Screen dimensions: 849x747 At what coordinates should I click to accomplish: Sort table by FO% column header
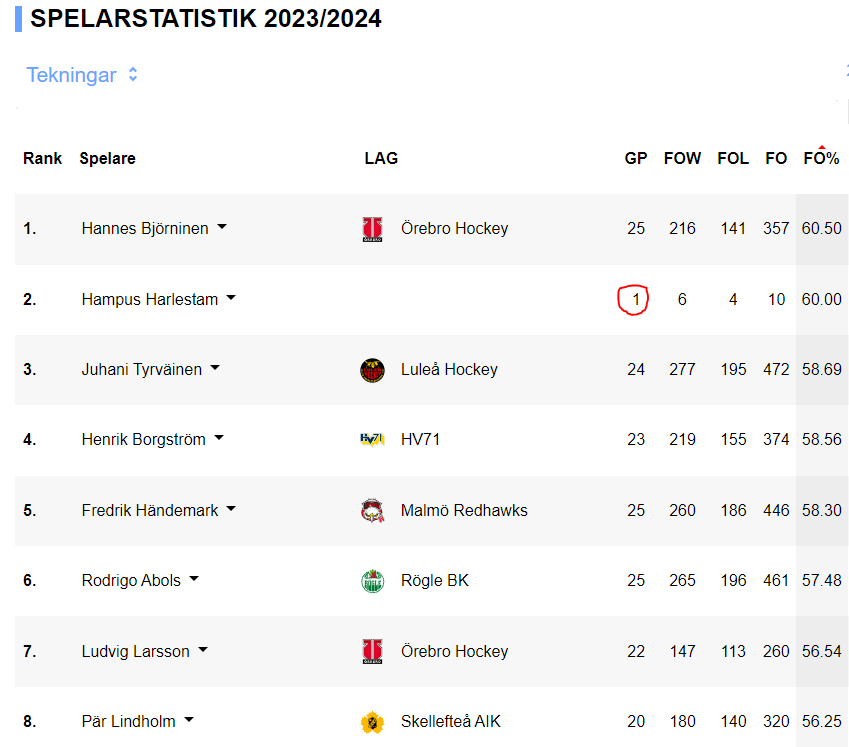[x=821, y=158]
